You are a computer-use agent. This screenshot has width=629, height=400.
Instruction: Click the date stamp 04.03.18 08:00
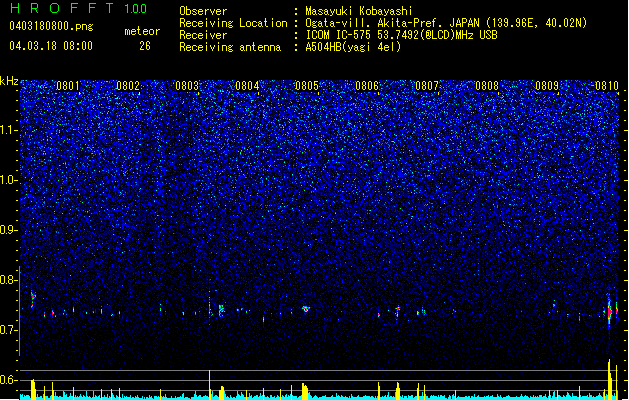51,46
